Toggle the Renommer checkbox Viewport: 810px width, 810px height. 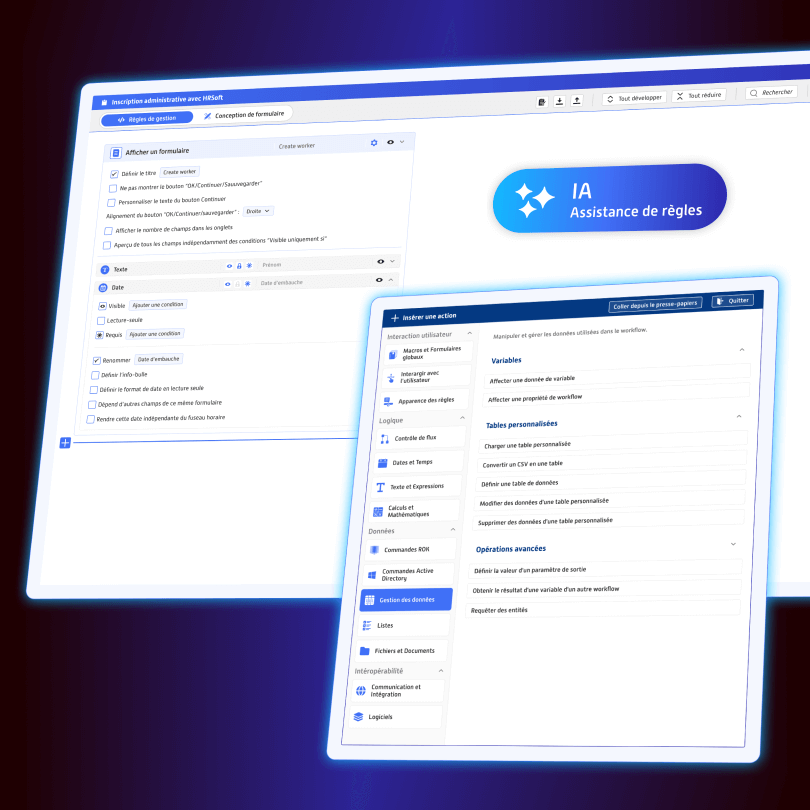click(97, 360)
